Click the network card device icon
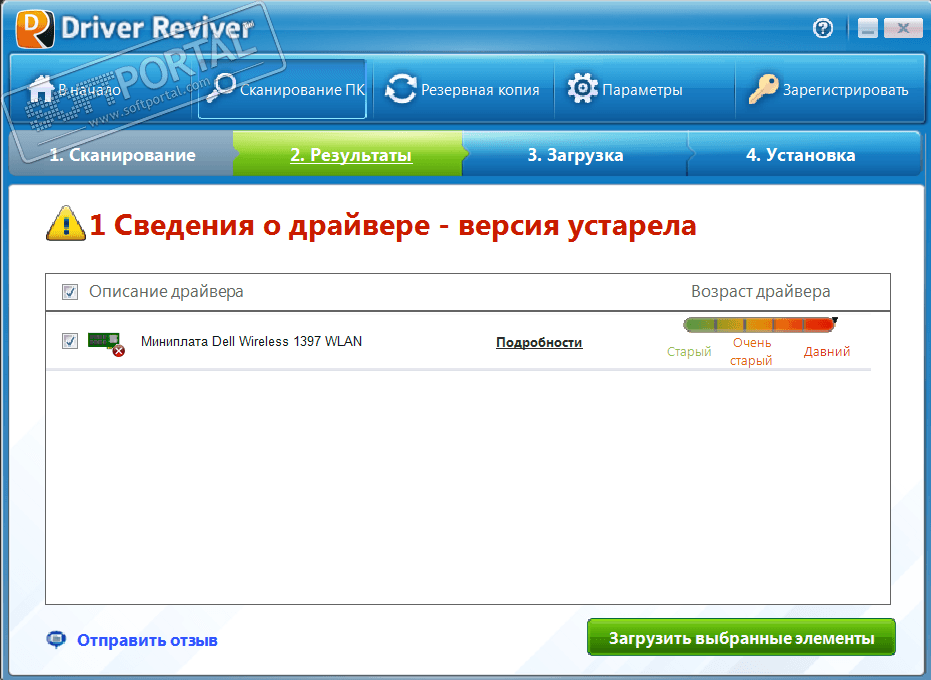931x680 pixels. click(106, 343)
